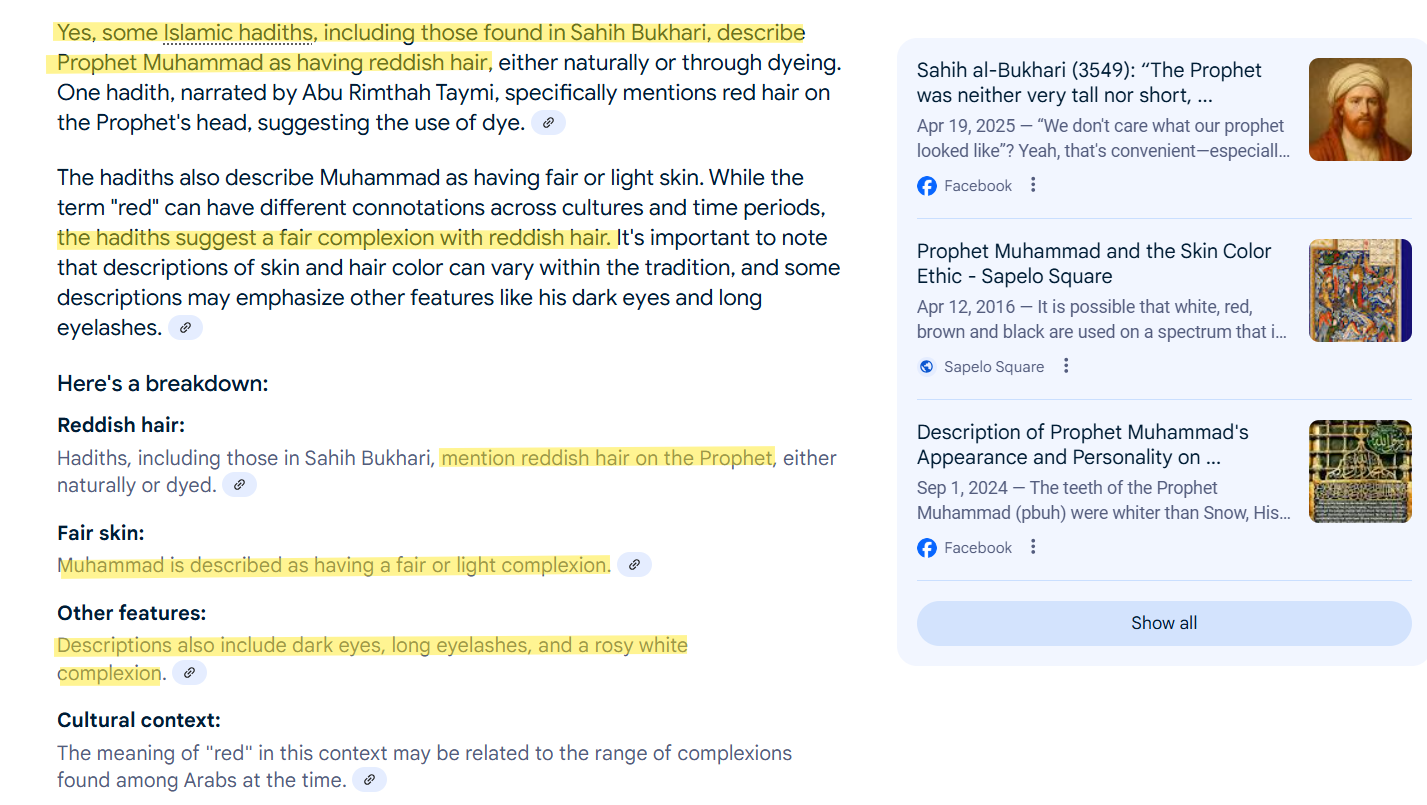Viewport: 1427px width, 805px height.
Task: Click link chip after "Arabs at the time."
Action: pos(369,780)
